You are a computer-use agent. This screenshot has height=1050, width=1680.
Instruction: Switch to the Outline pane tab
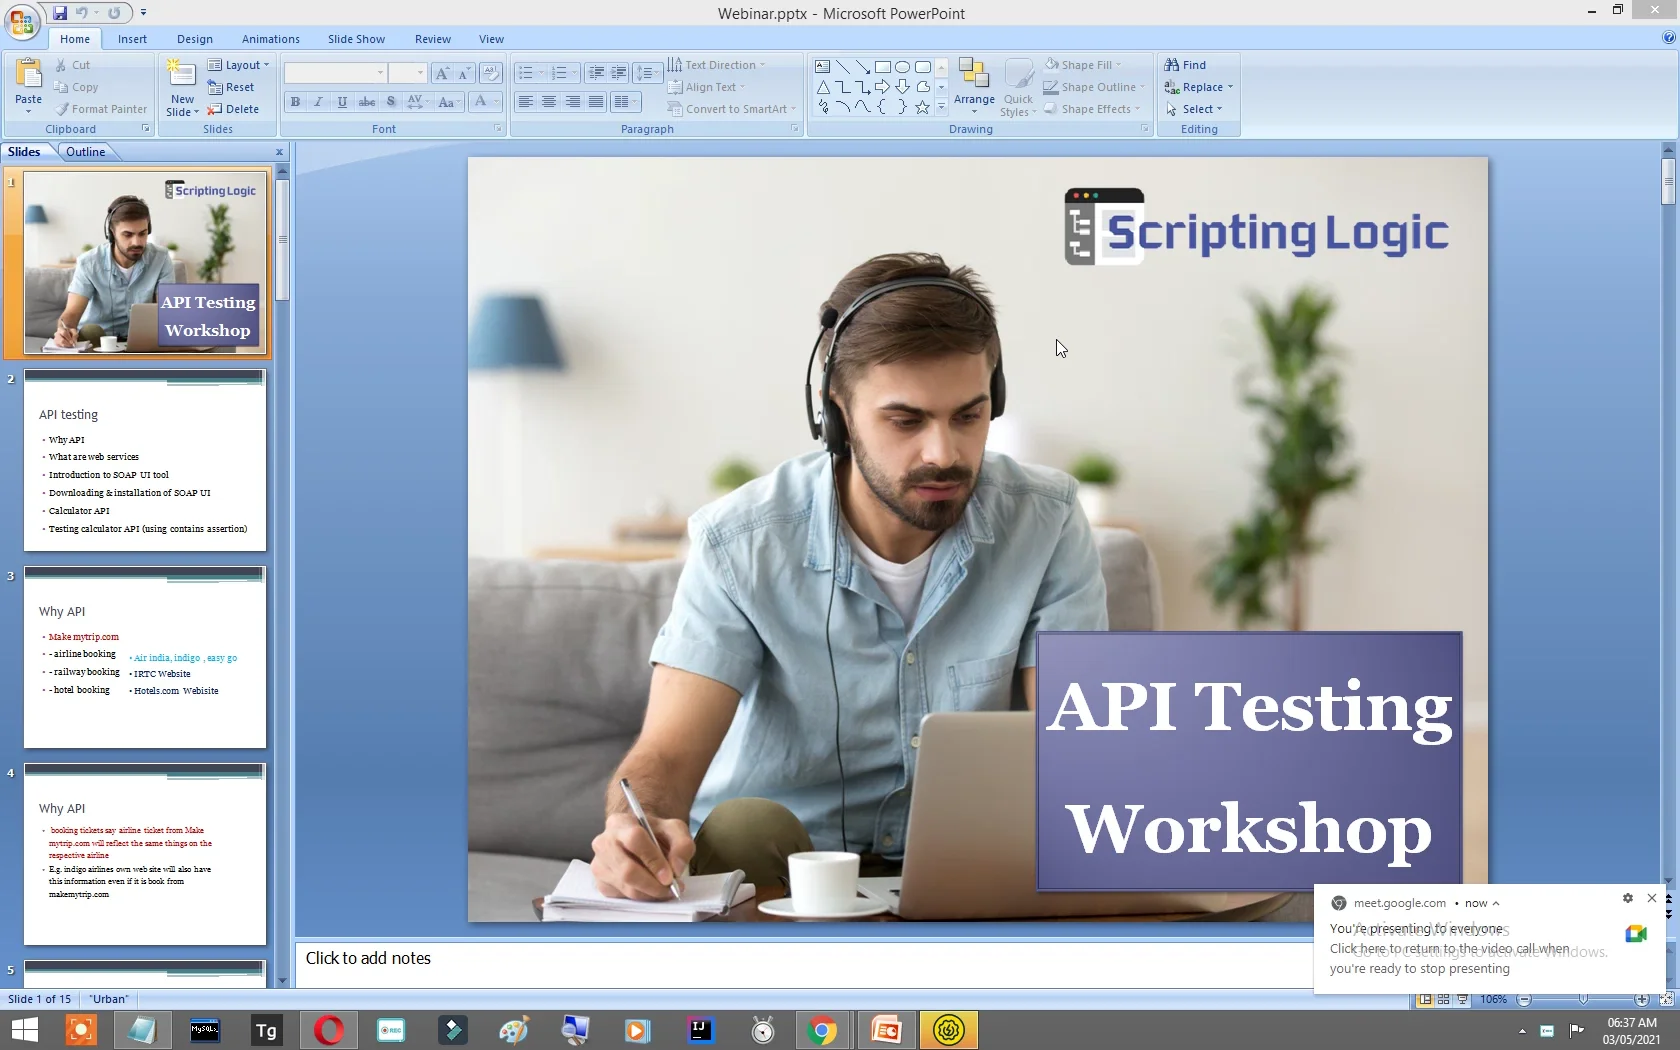pyautogui.click(x=86, y=152)
